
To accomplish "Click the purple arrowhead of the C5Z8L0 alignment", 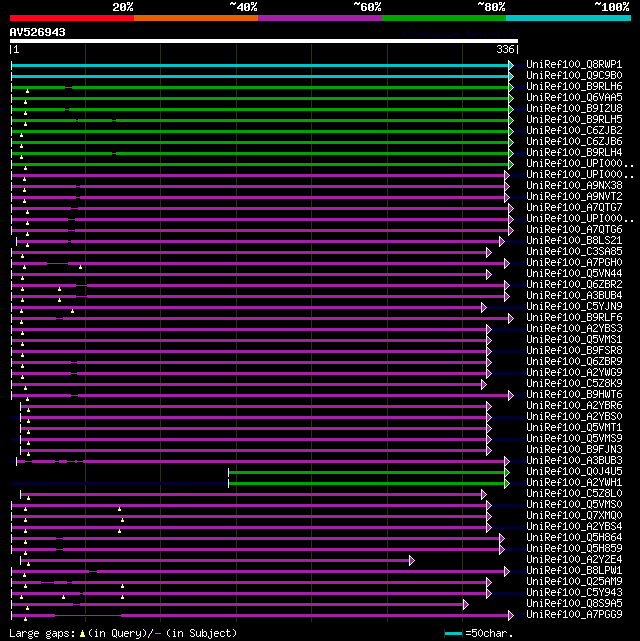I will coord(484,495).
